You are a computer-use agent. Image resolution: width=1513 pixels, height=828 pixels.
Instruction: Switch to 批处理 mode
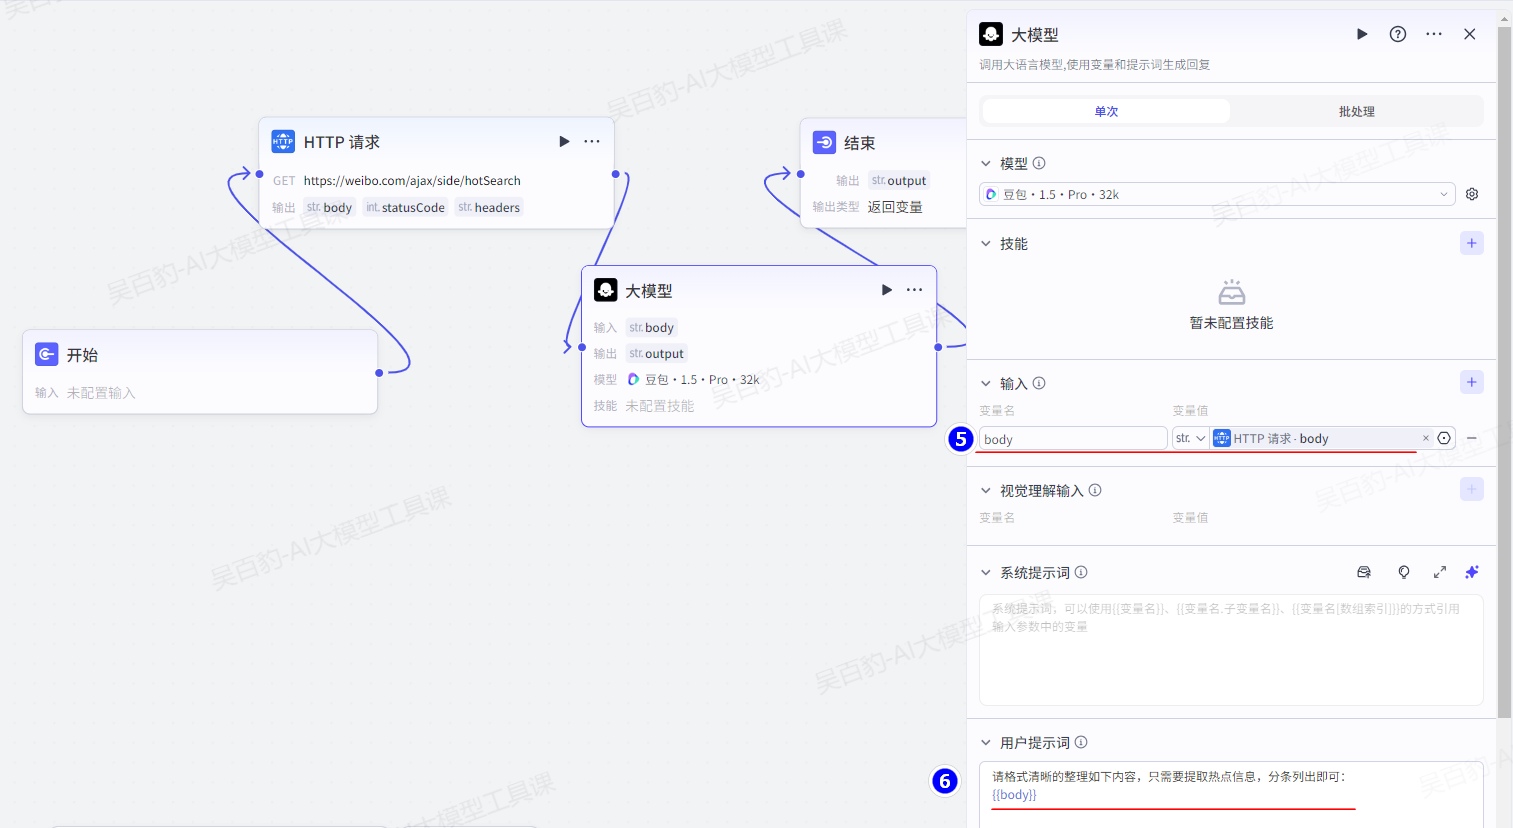[1357, 111]
